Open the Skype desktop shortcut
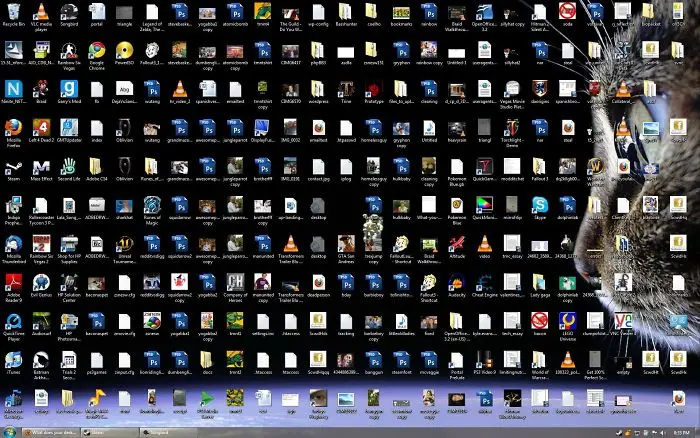 click(539, 204)
